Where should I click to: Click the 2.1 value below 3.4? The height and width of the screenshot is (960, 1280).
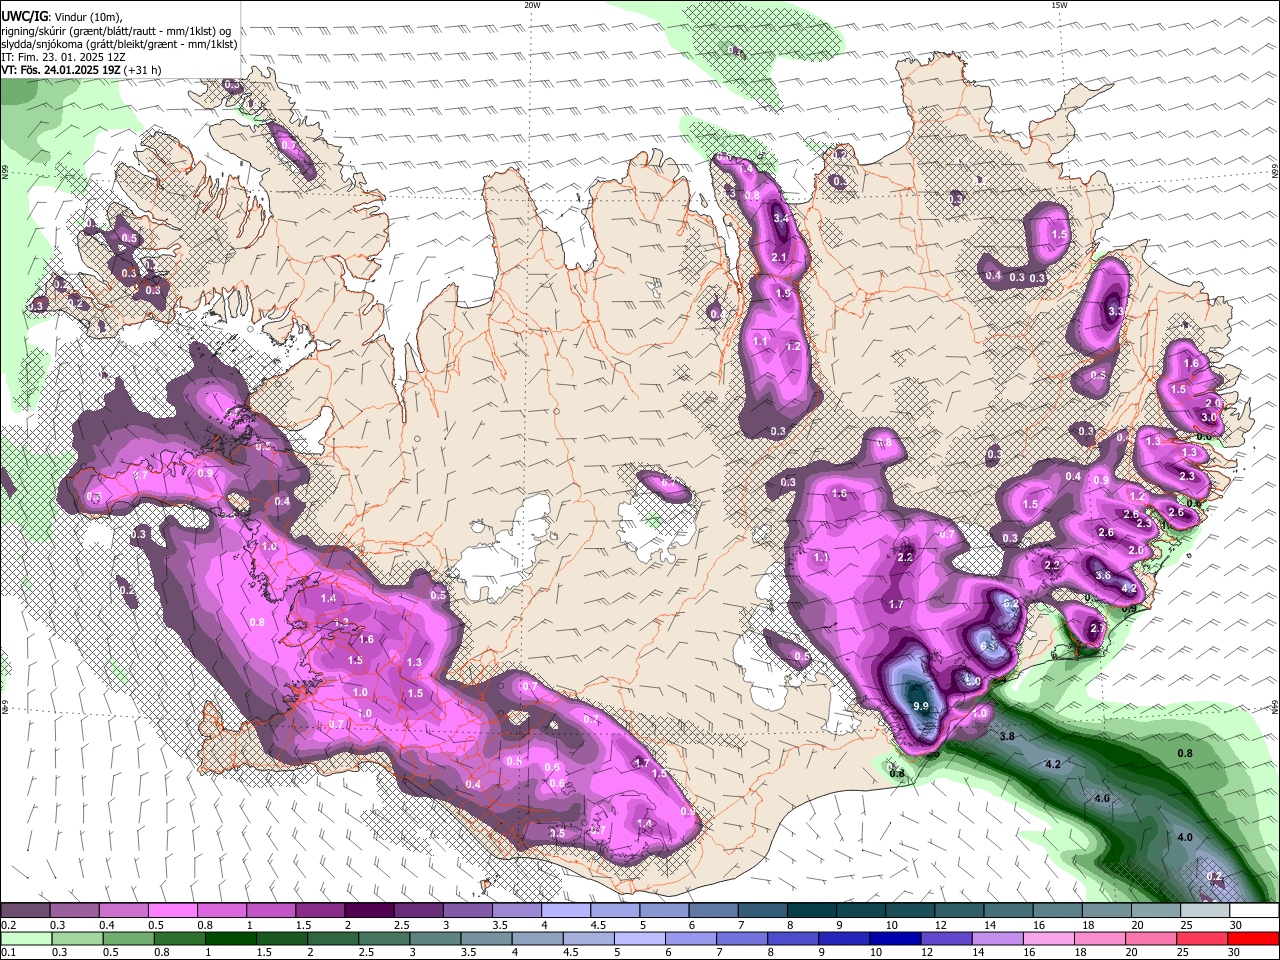781,258
